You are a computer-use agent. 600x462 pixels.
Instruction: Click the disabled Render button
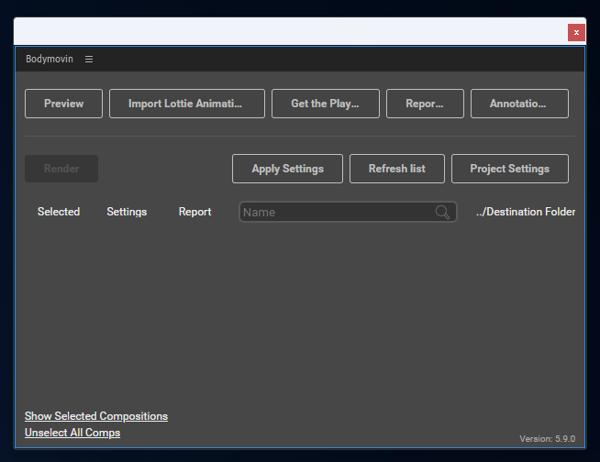pyautogui.click(x=61, y=168)
